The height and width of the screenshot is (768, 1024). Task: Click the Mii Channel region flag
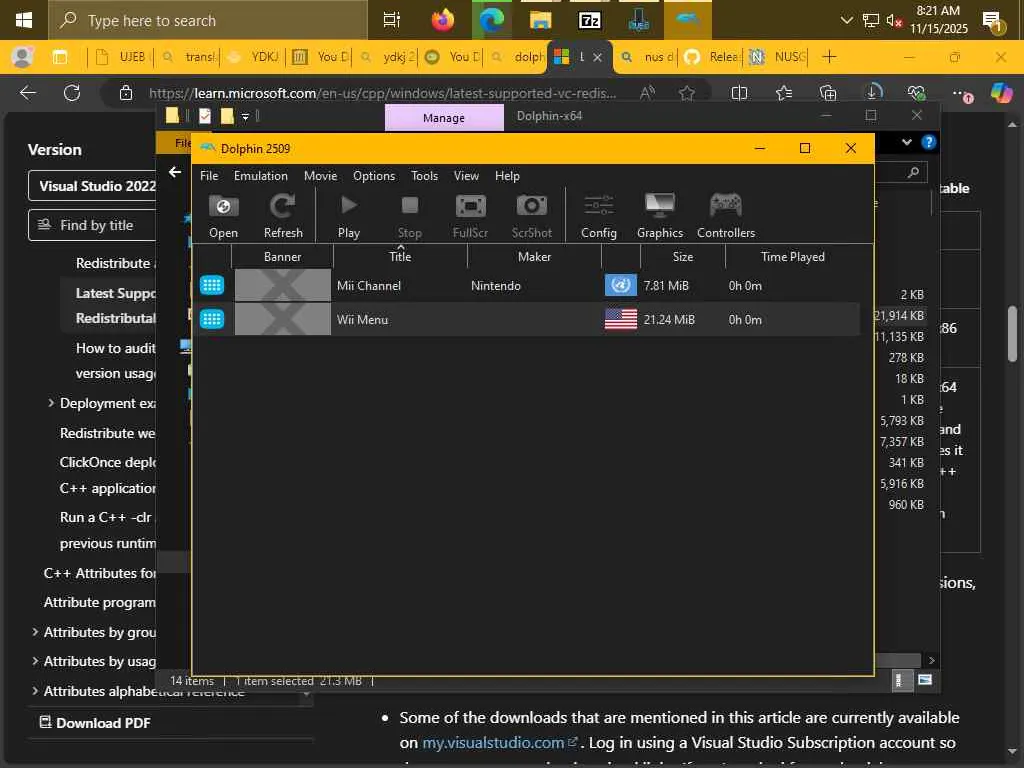pos(620,285)
